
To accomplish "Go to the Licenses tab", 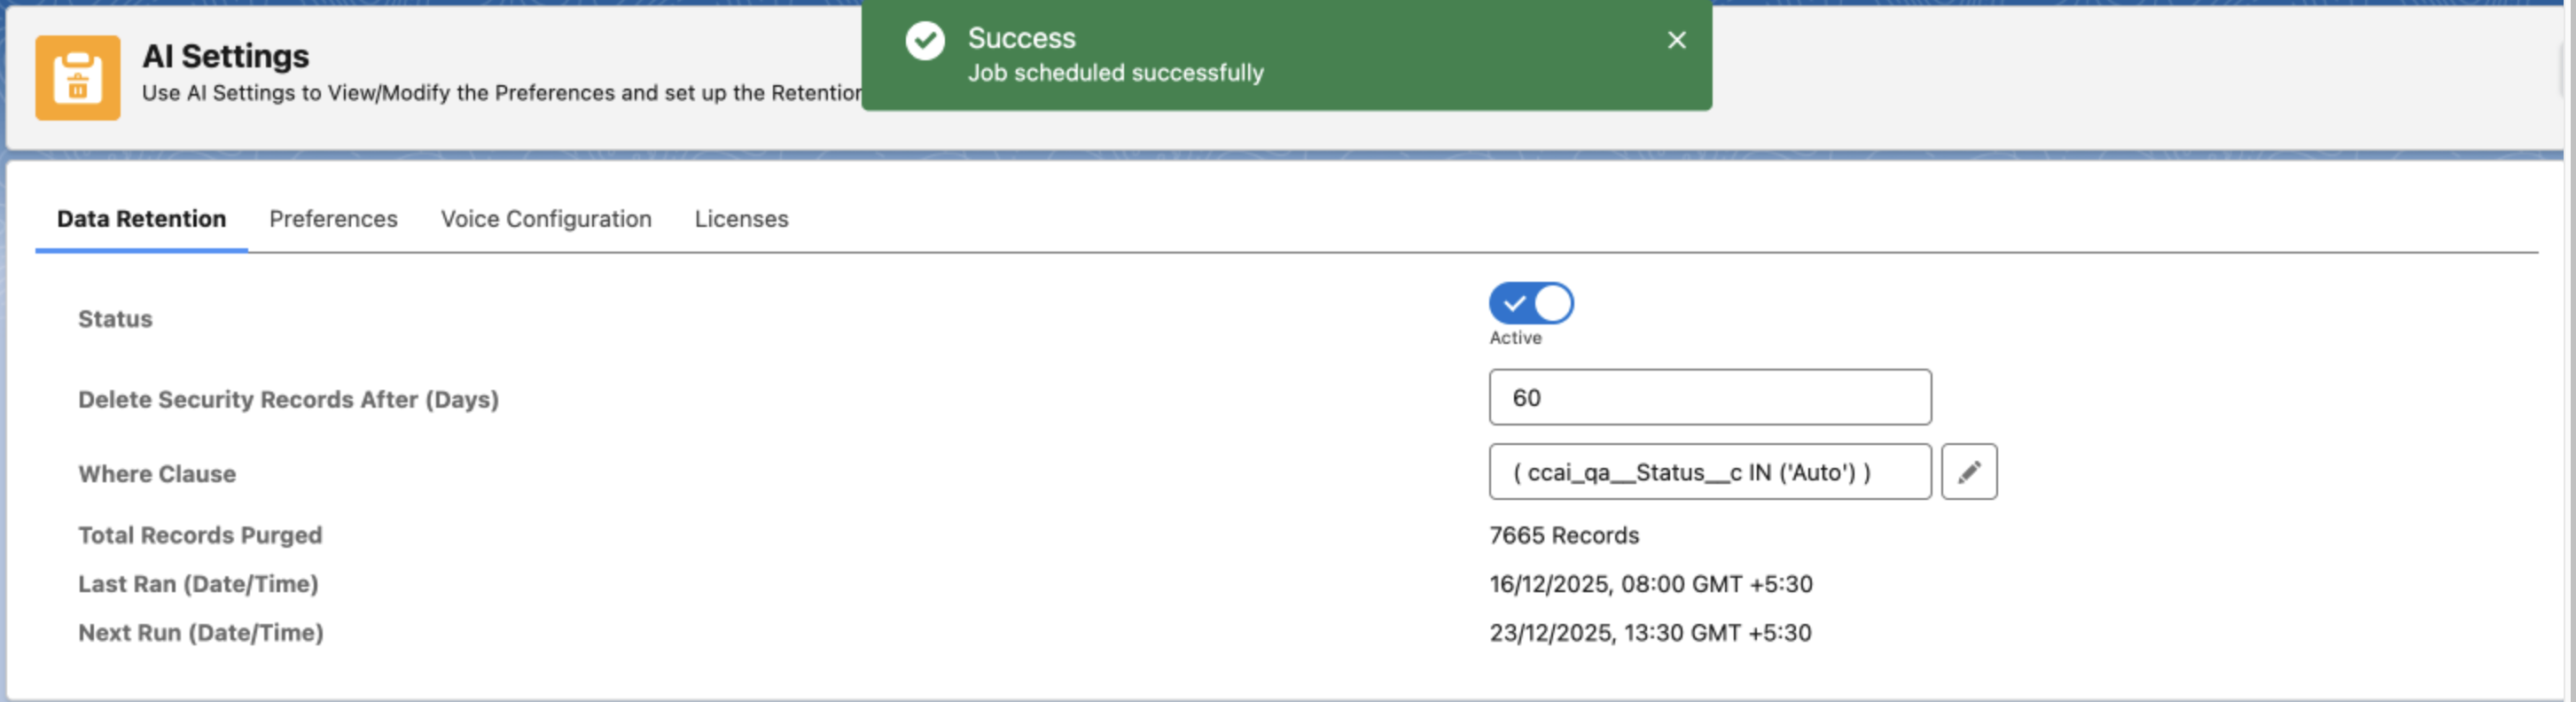I will (x=741, y=219).
